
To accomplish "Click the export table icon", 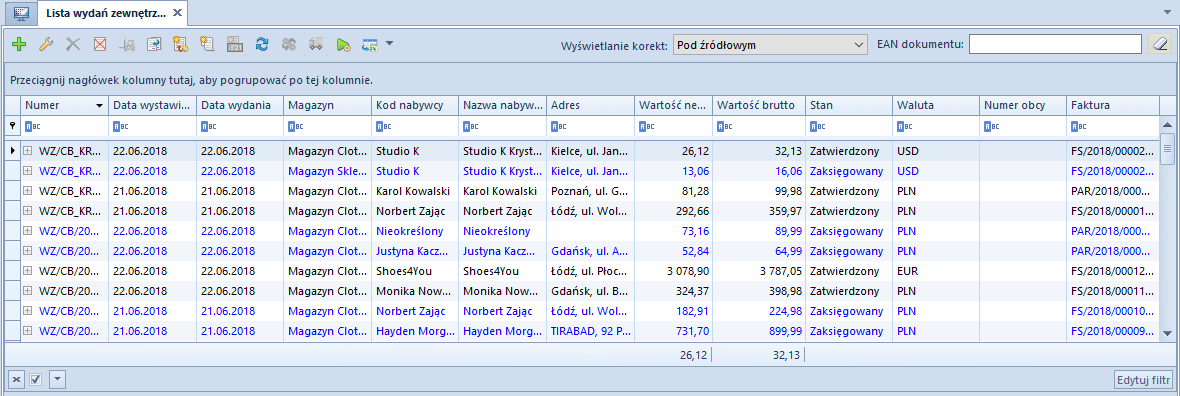I will pos(370,45).
